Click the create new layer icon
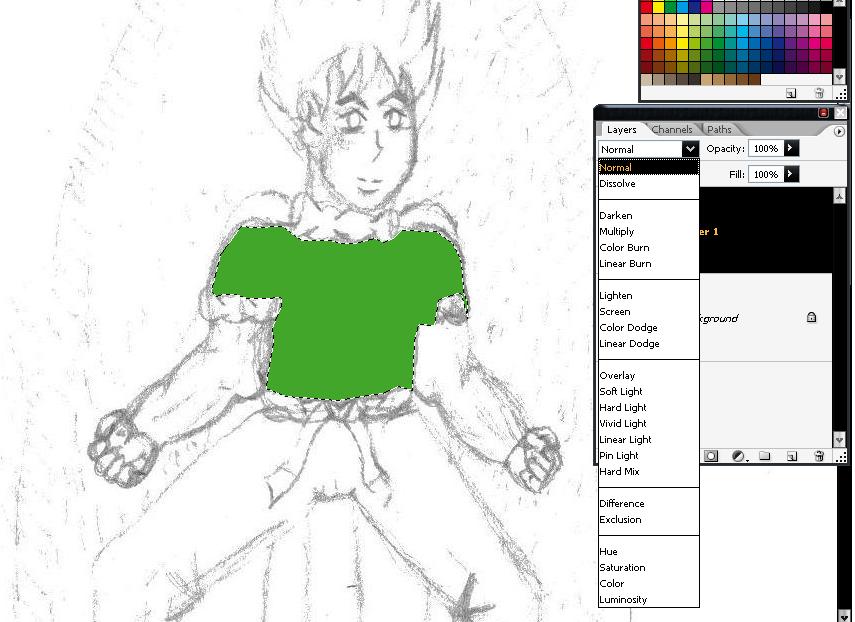 click(791, 456)
